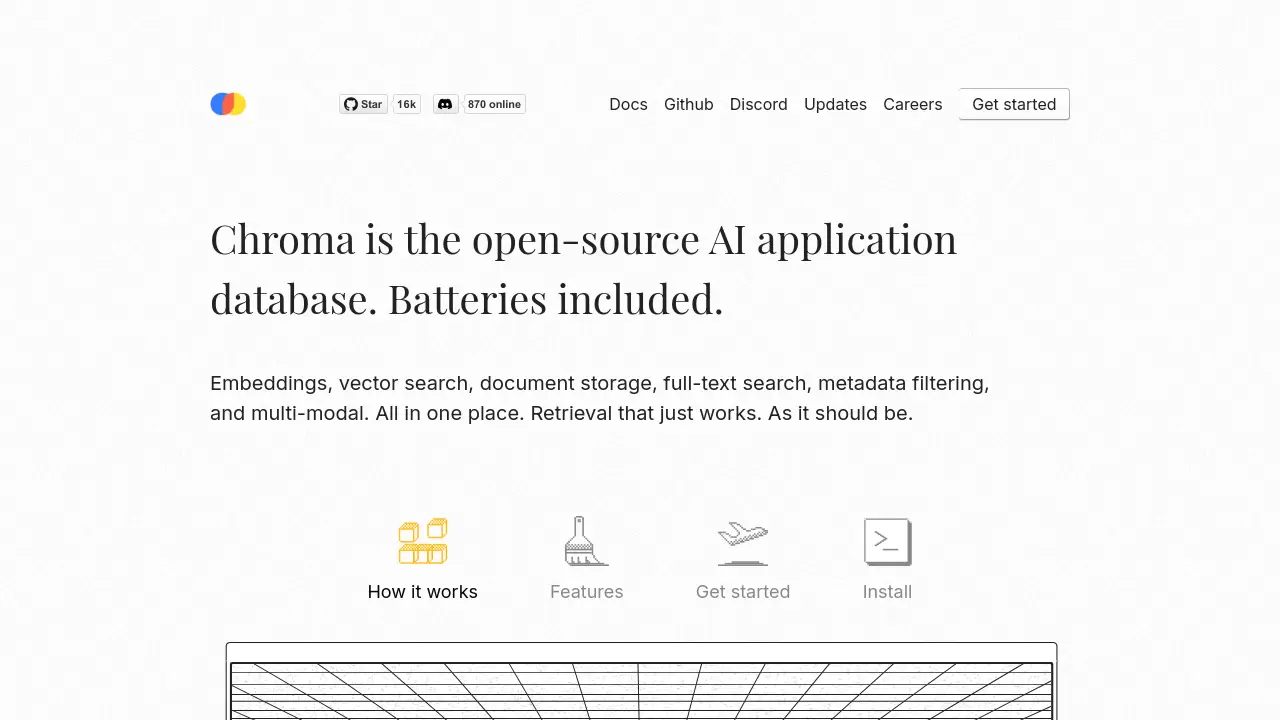Open the Docs link
1280x720 pixels.
[x=628, y=104]
